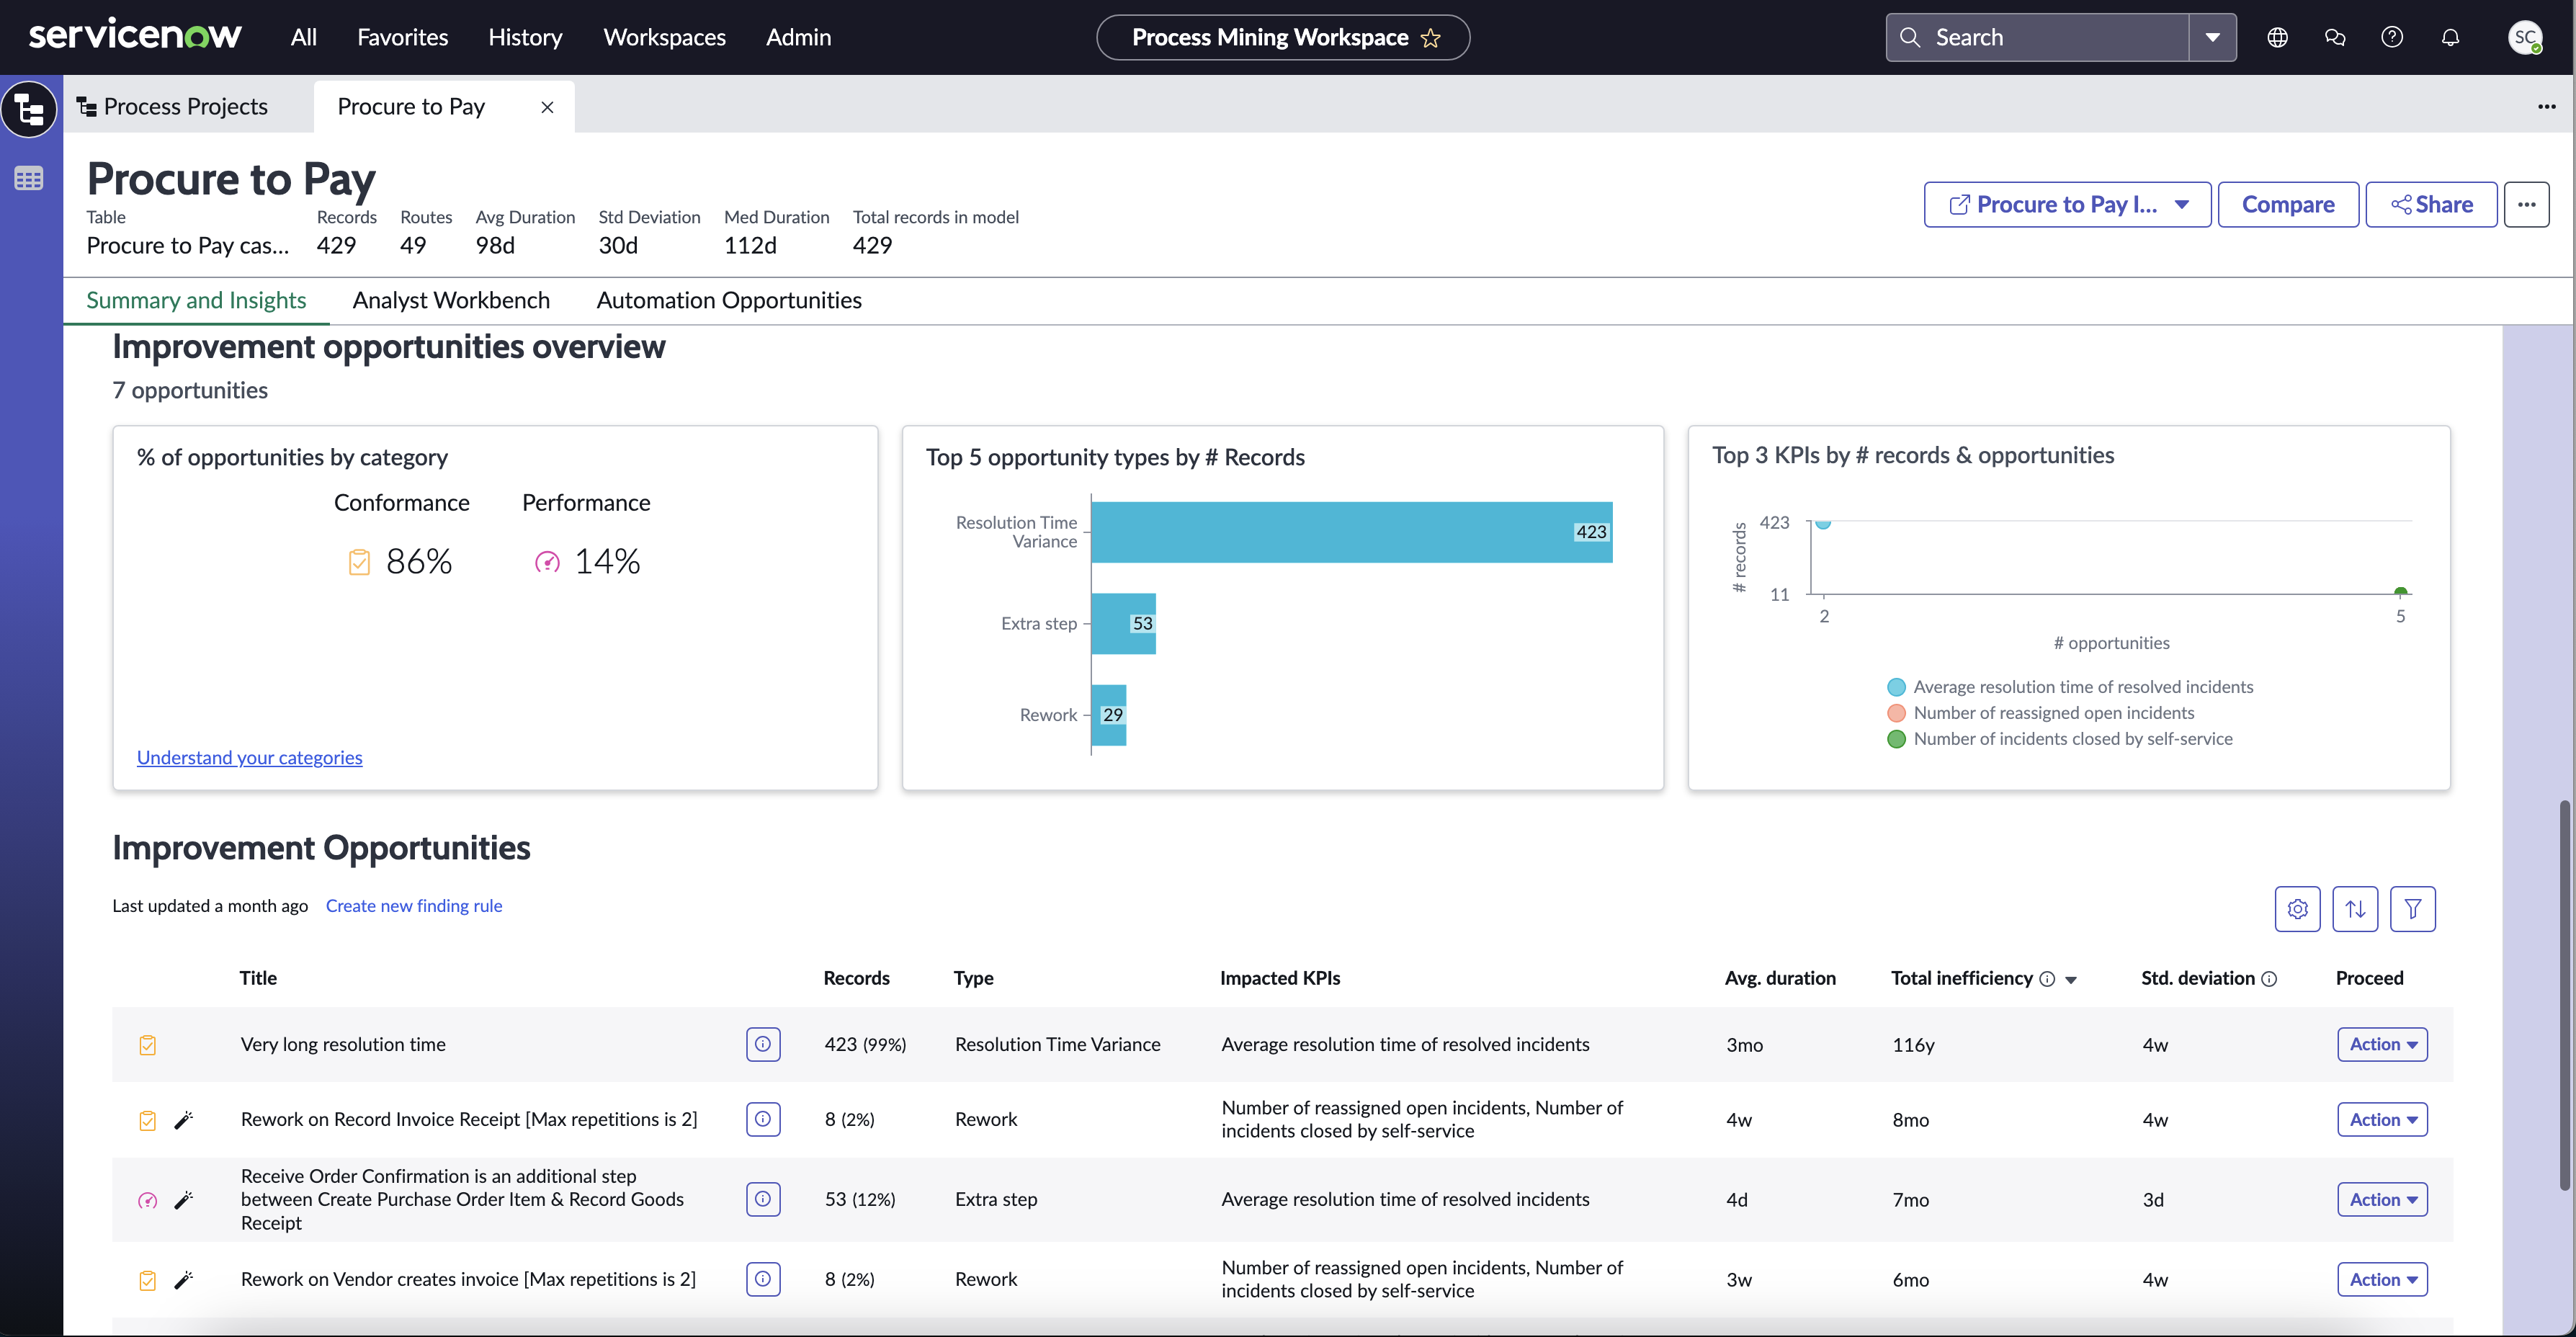Open info icon for Rework on Record Invoice Receipt

[x=763, y=1119]
